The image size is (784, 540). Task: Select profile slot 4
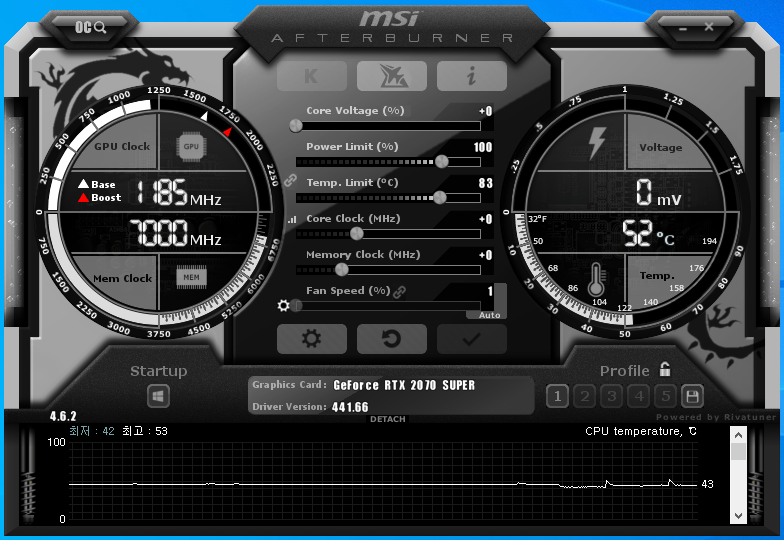(638, 397)
